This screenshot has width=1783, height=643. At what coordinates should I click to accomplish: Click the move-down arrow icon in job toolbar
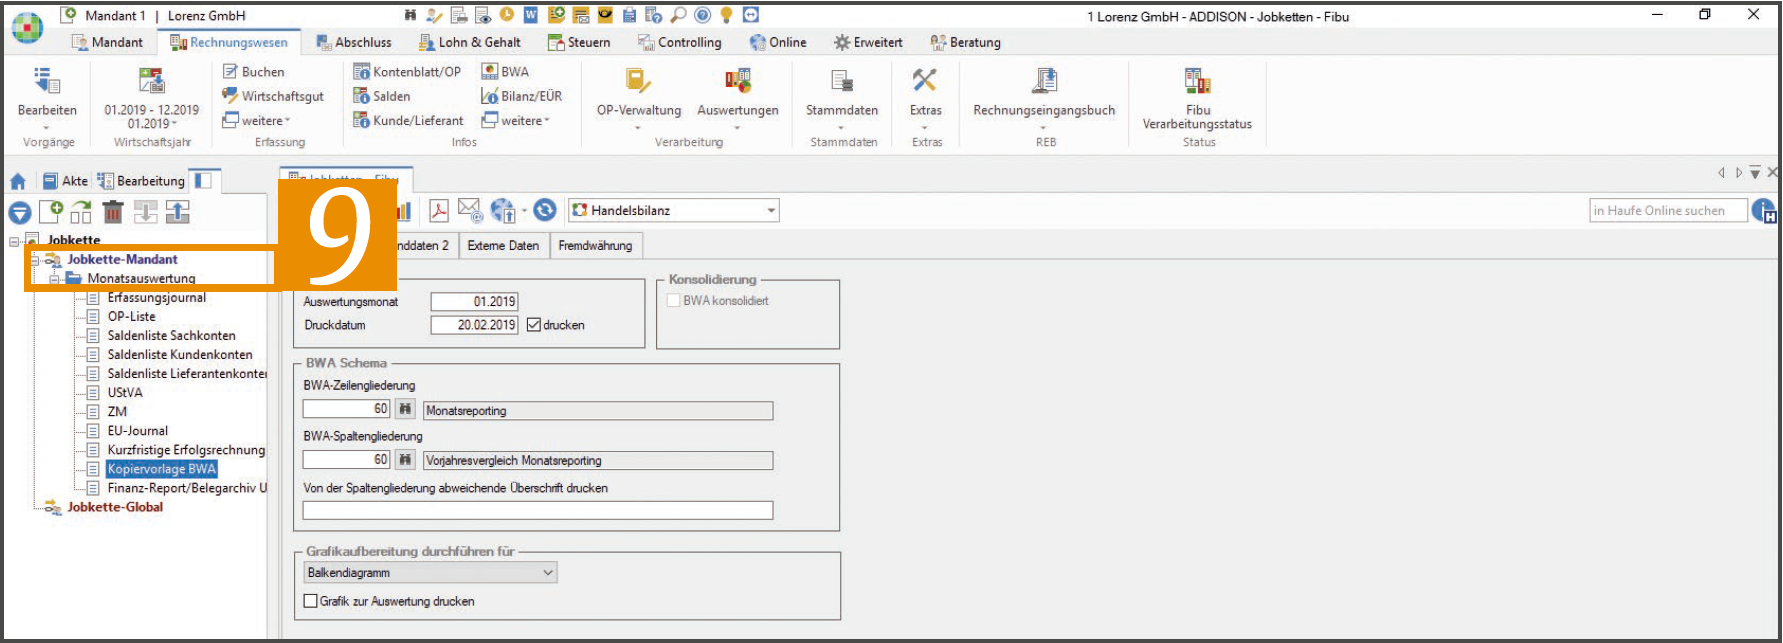click(145, 212)
